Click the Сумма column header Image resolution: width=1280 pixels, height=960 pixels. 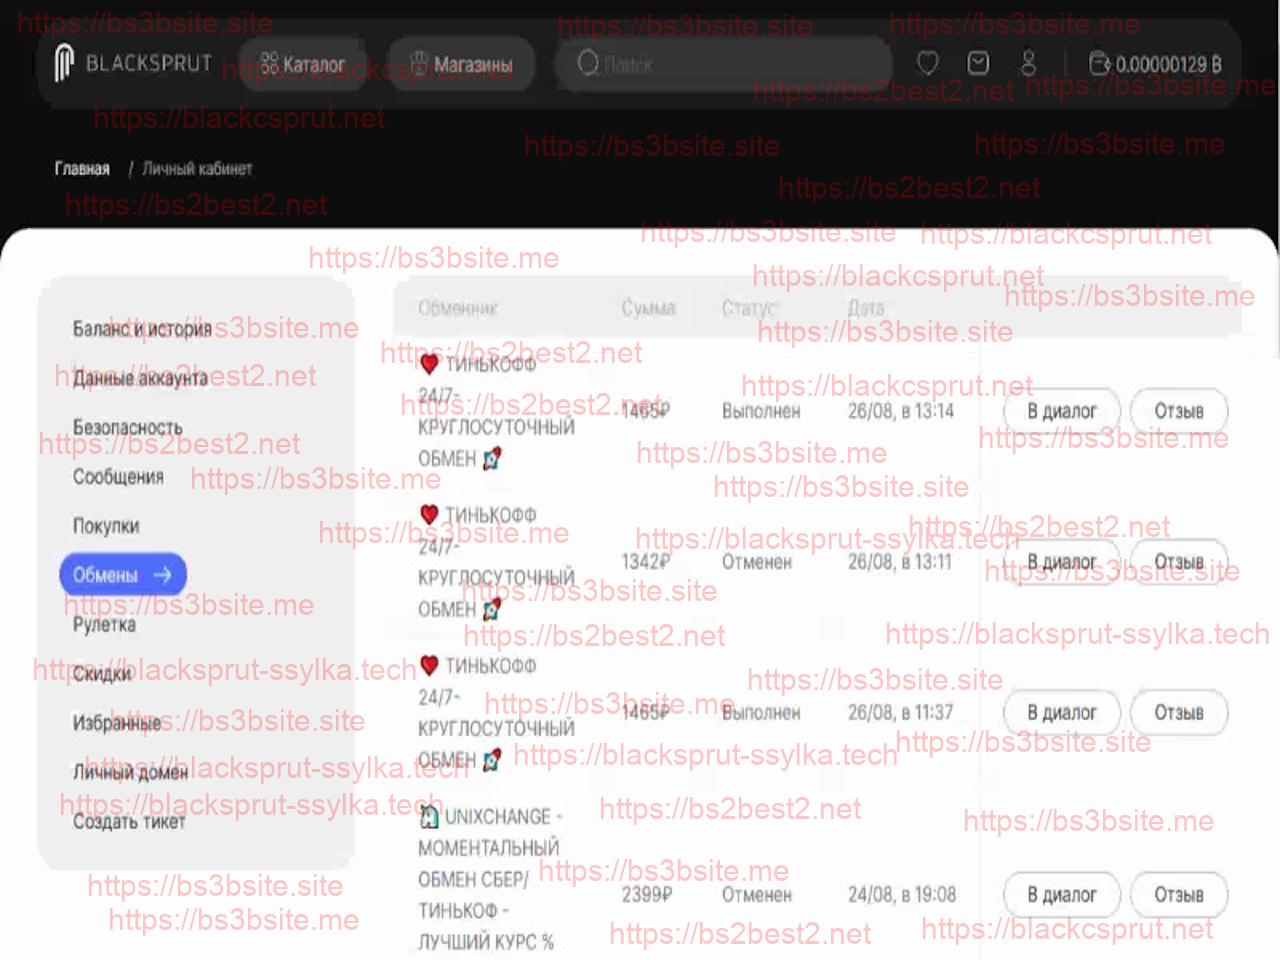pos(648,308)
